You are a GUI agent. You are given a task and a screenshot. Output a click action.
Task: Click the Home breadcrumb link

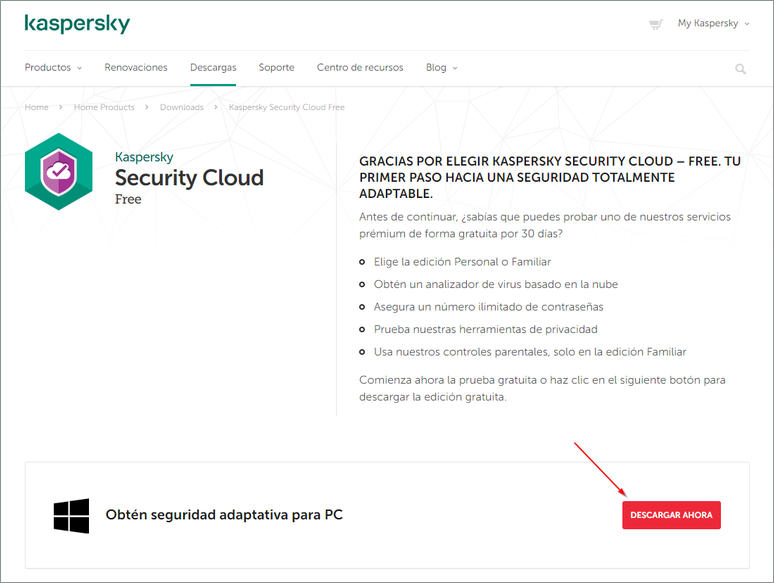point(36,107)
